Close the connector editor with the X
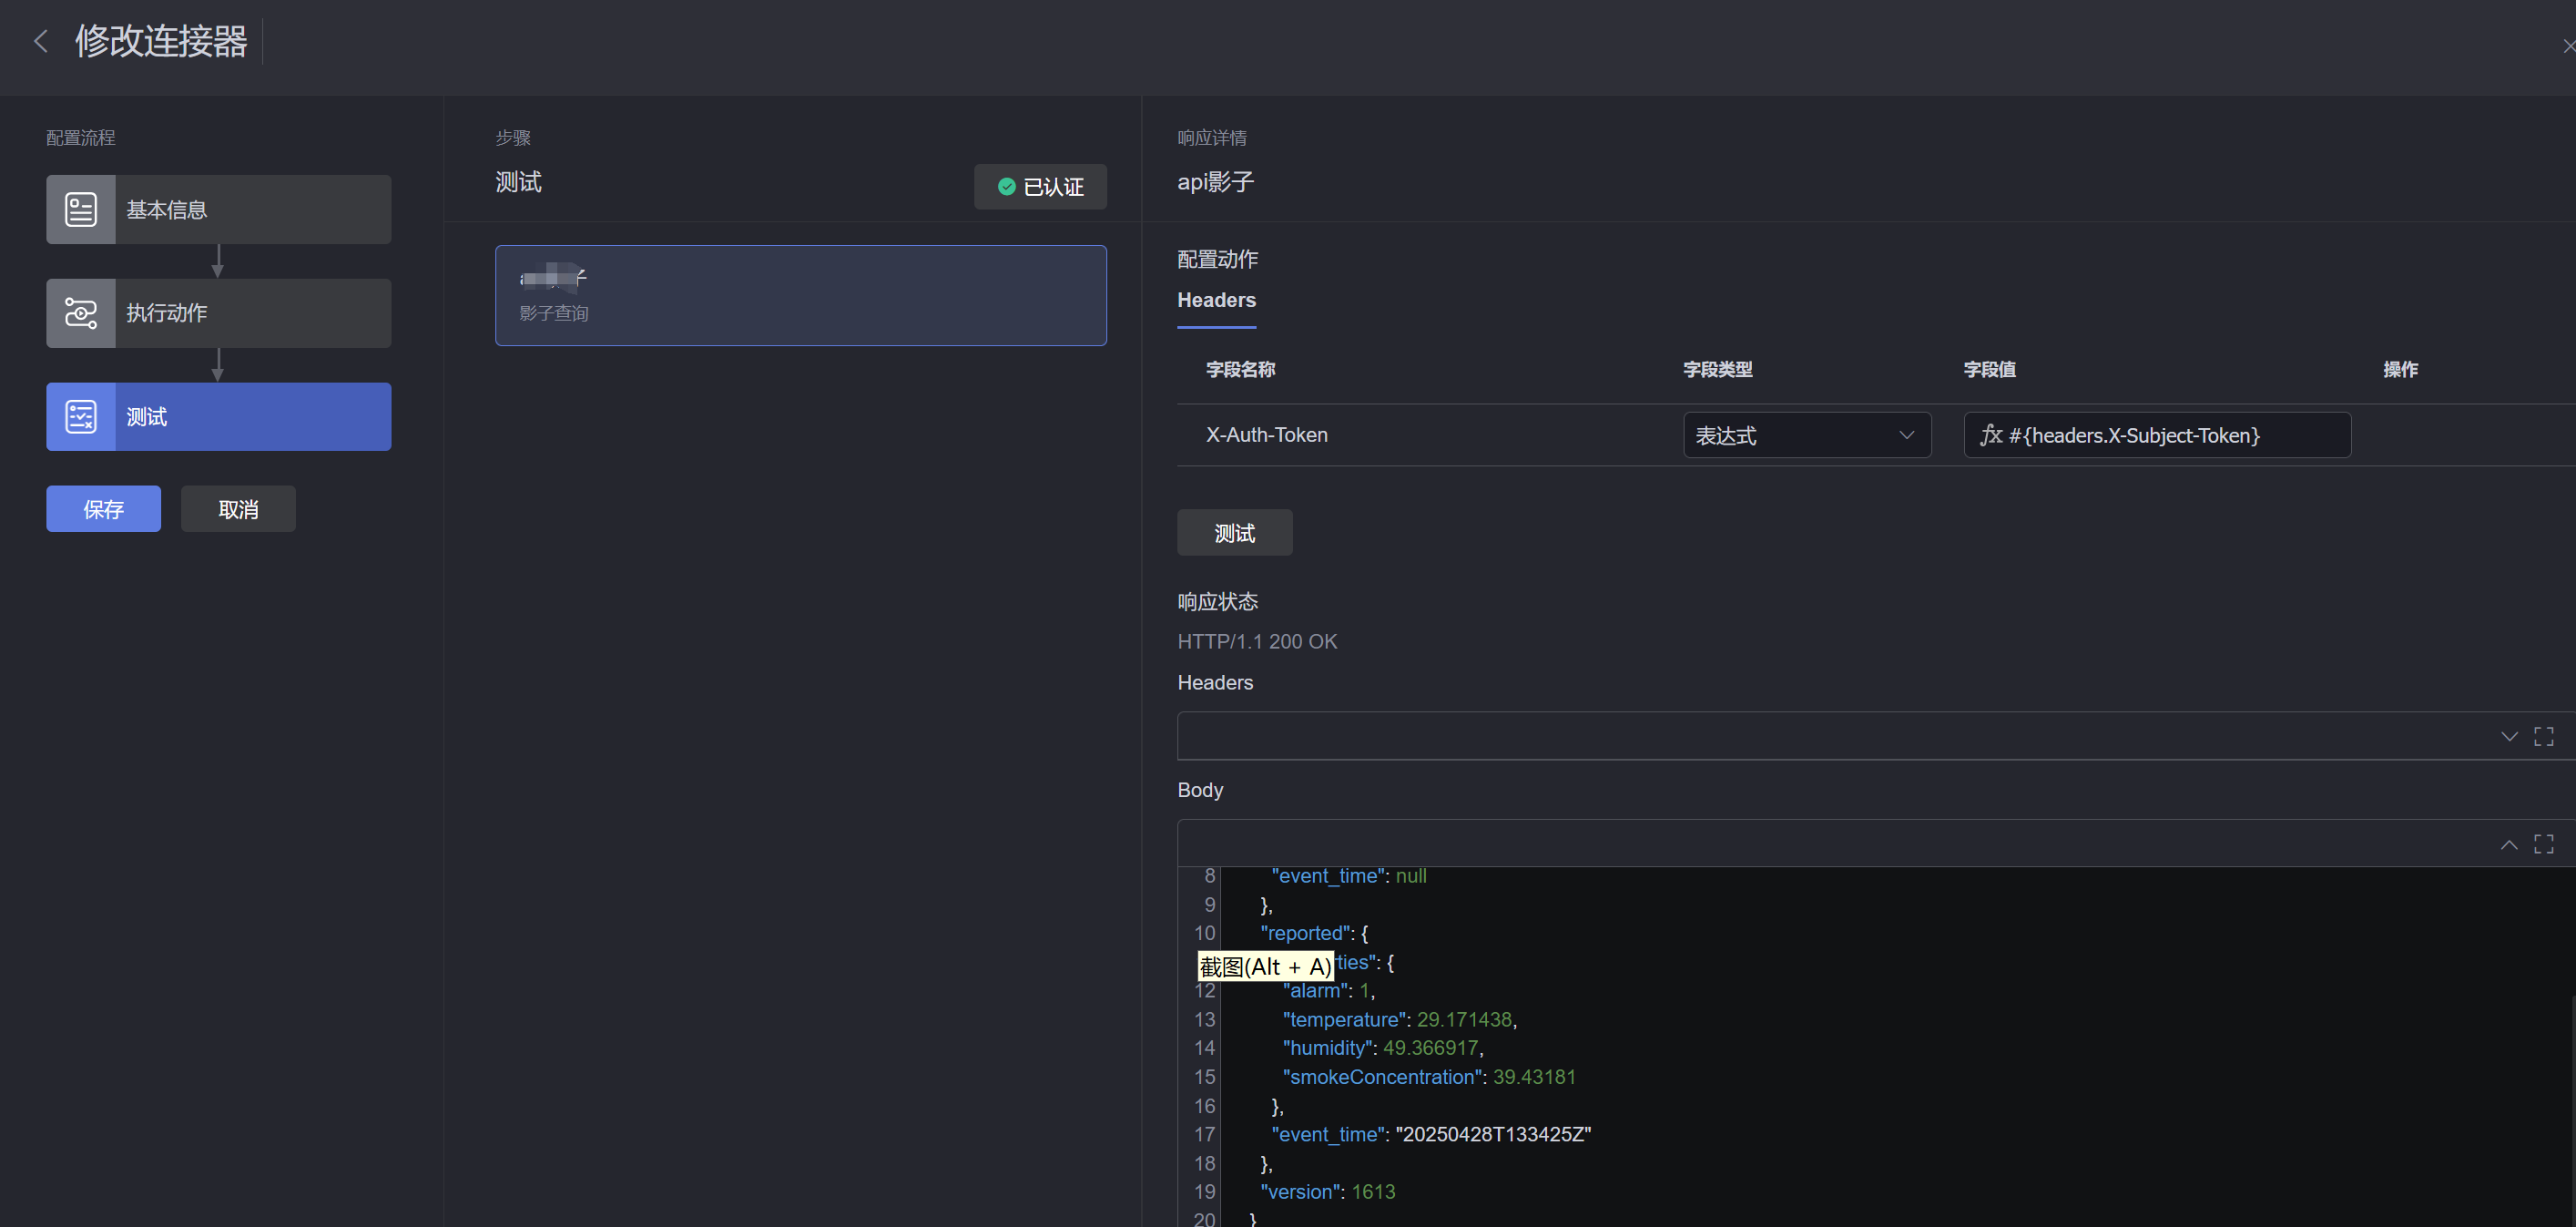The image size is (2576, 1227). 2567,46
